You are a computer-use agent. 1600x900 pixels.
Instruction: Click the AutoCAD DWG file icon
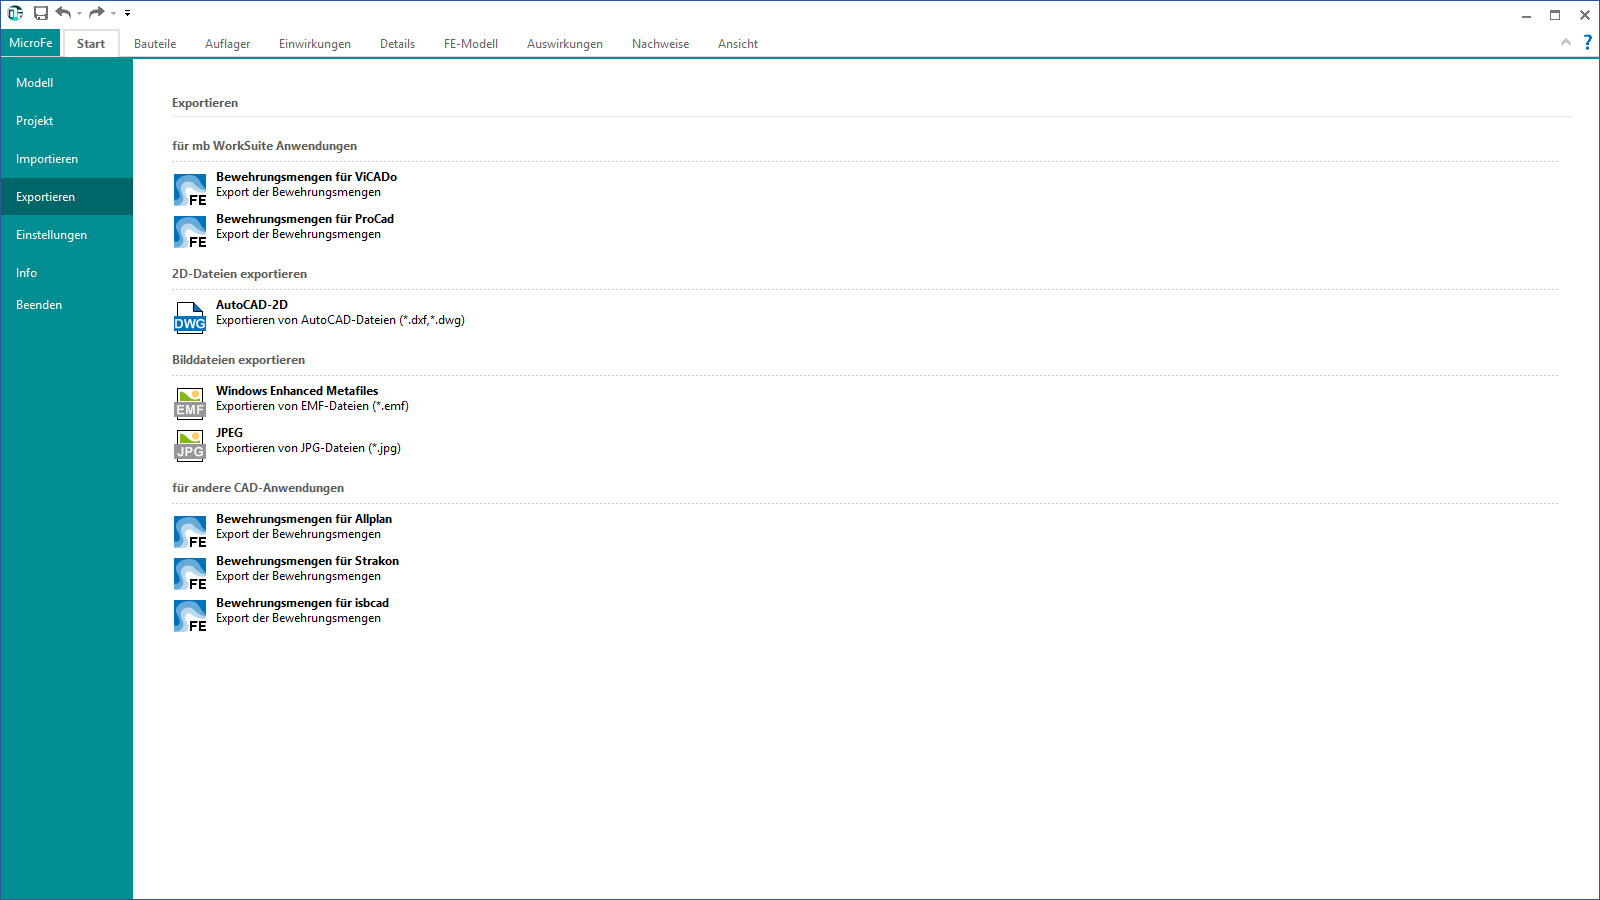190,318
